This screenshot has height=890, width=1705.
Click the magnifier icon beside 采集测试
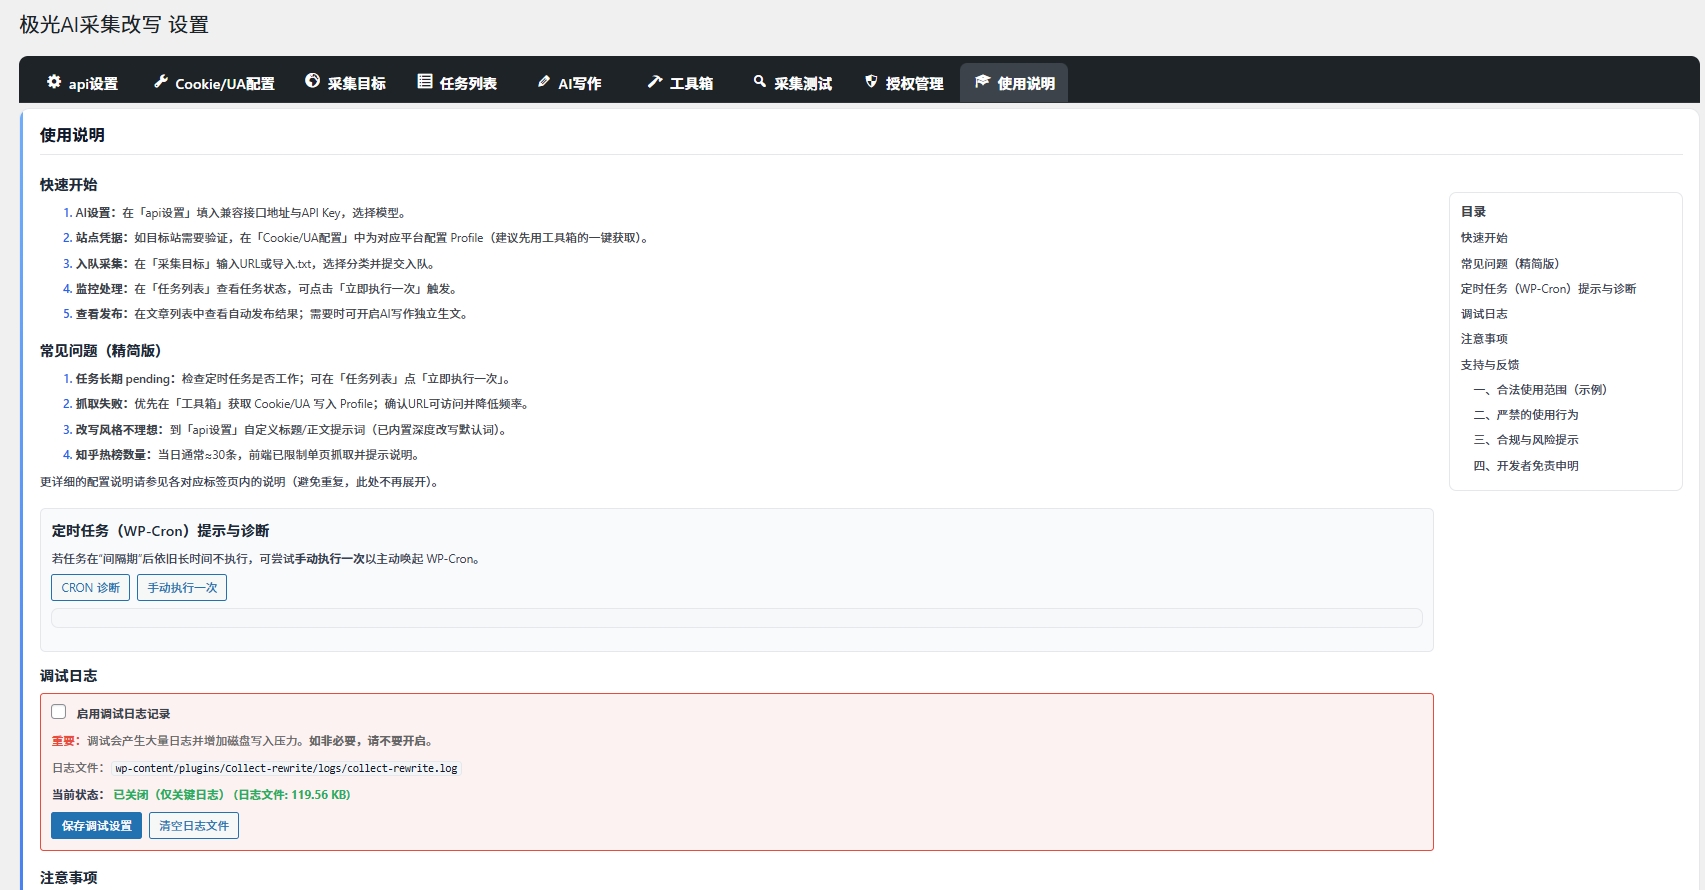click(760, 82)
